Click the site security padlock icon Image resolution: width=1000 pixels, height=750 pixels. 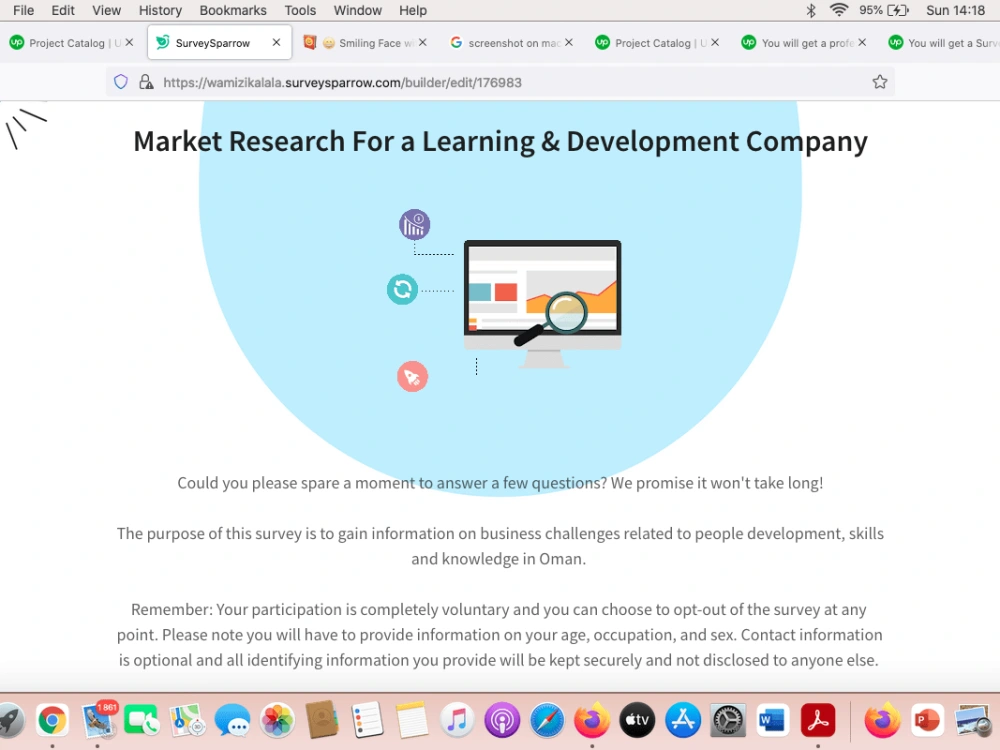146,82
